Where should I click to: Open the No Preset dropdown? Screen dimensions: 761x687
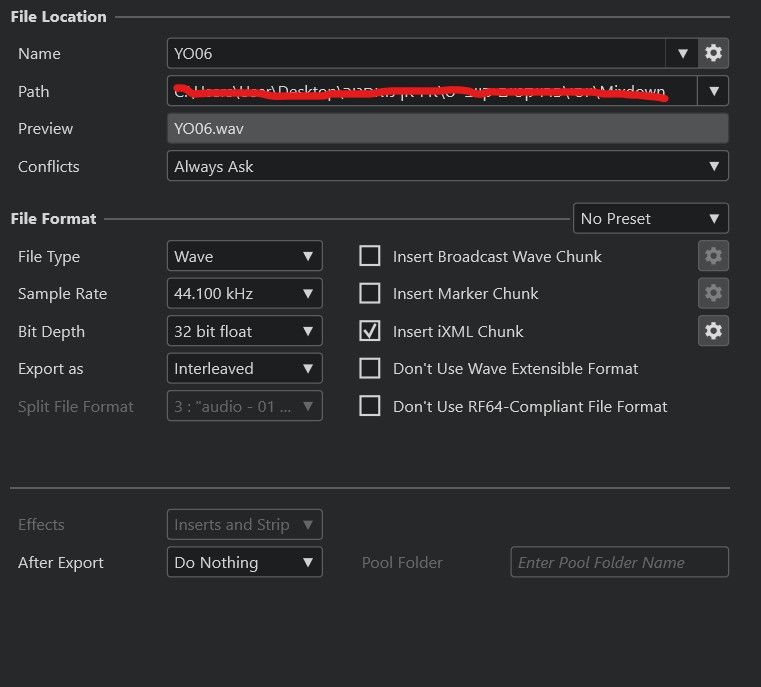click(x=650, y=218)
